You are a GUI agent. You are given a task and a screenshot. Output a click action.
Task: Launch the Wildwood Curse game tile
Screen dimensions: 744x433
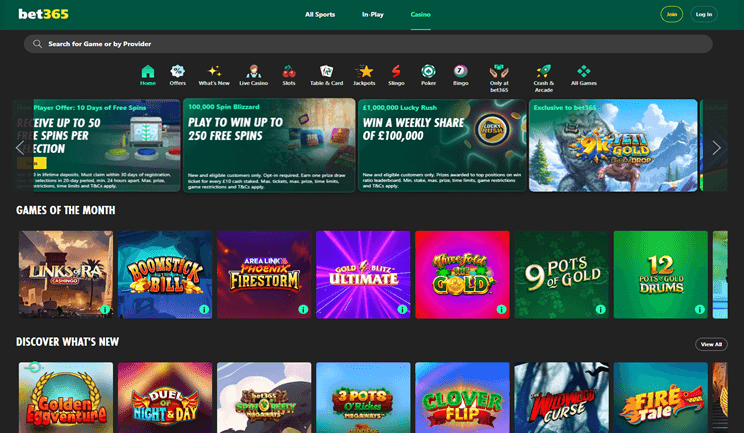(562, 398)
